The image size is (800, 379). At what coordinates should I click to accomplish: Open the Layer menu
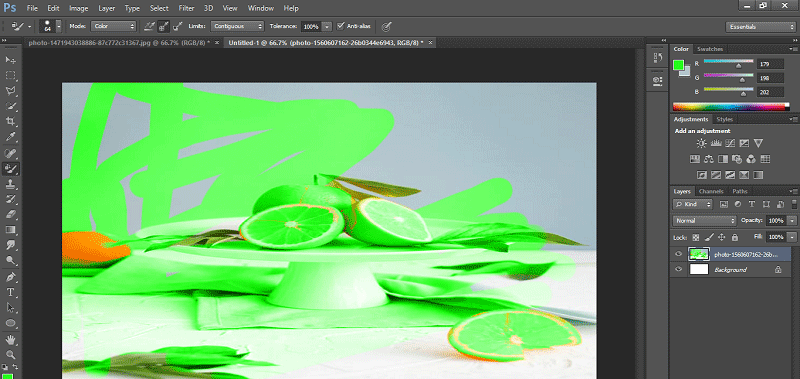(x=107, y=8)
